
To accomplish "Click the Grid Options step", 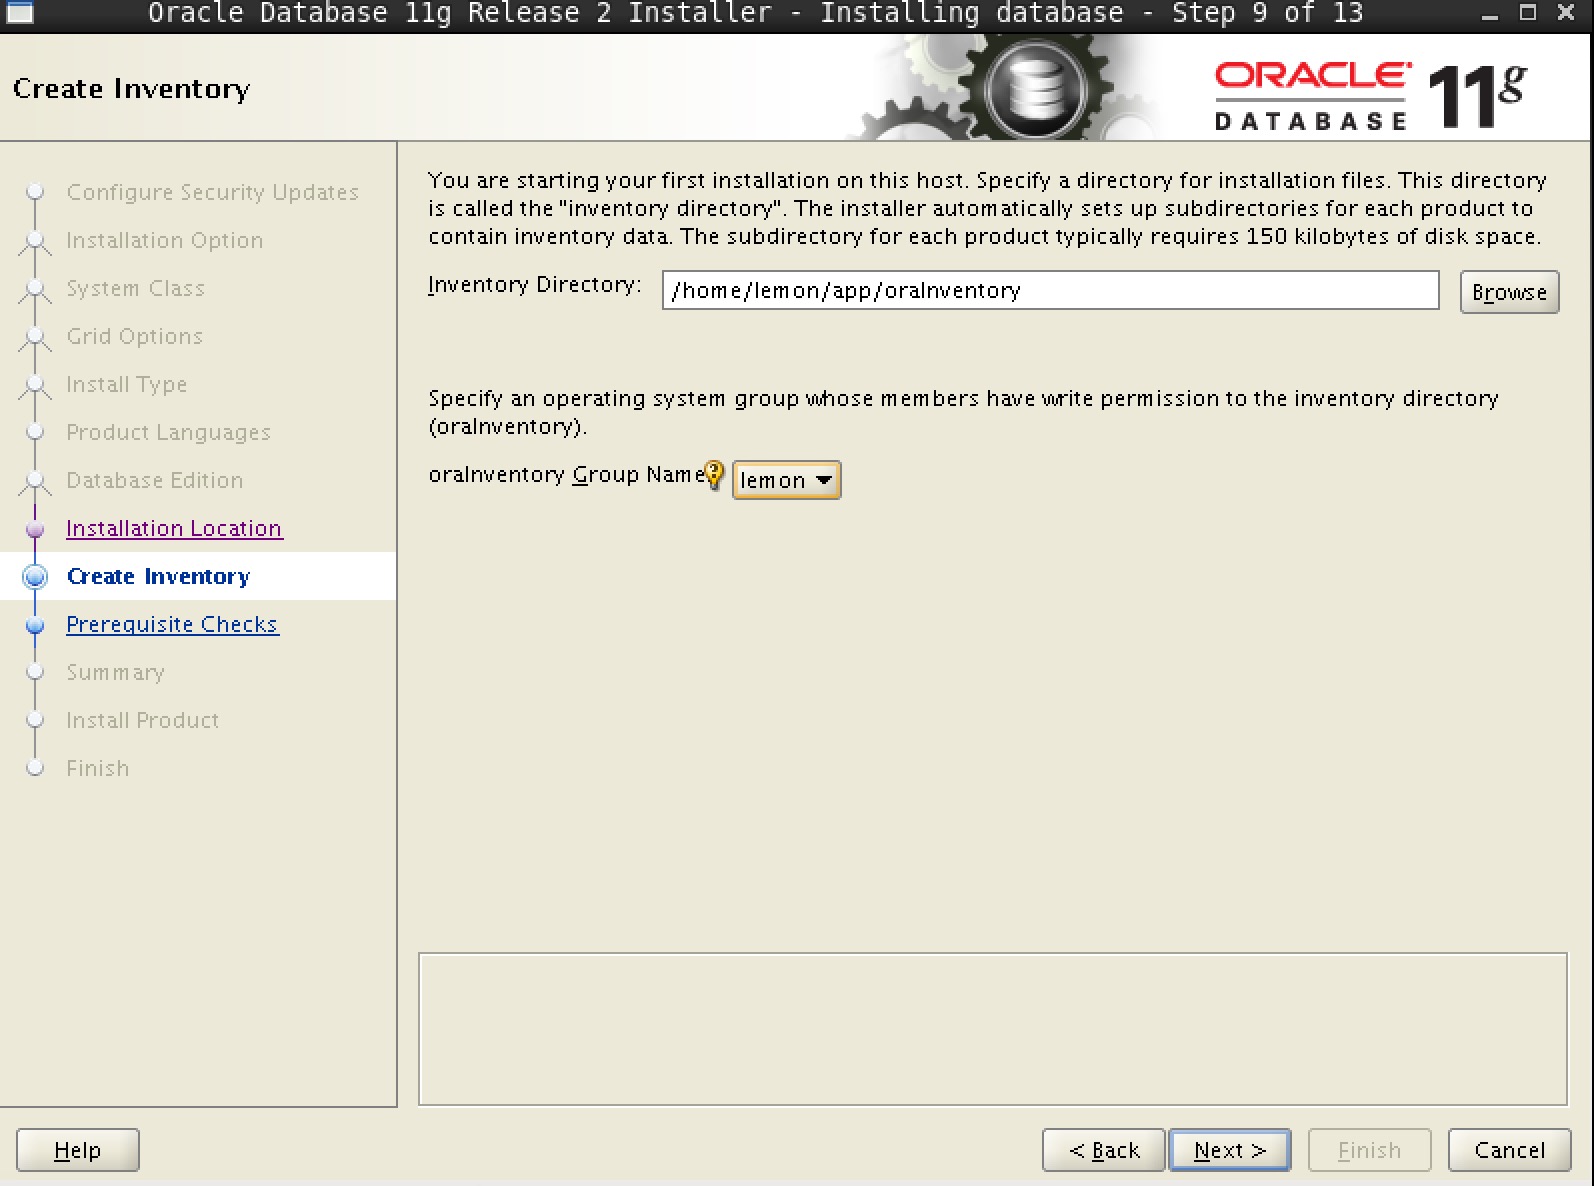I will (134, 336).
